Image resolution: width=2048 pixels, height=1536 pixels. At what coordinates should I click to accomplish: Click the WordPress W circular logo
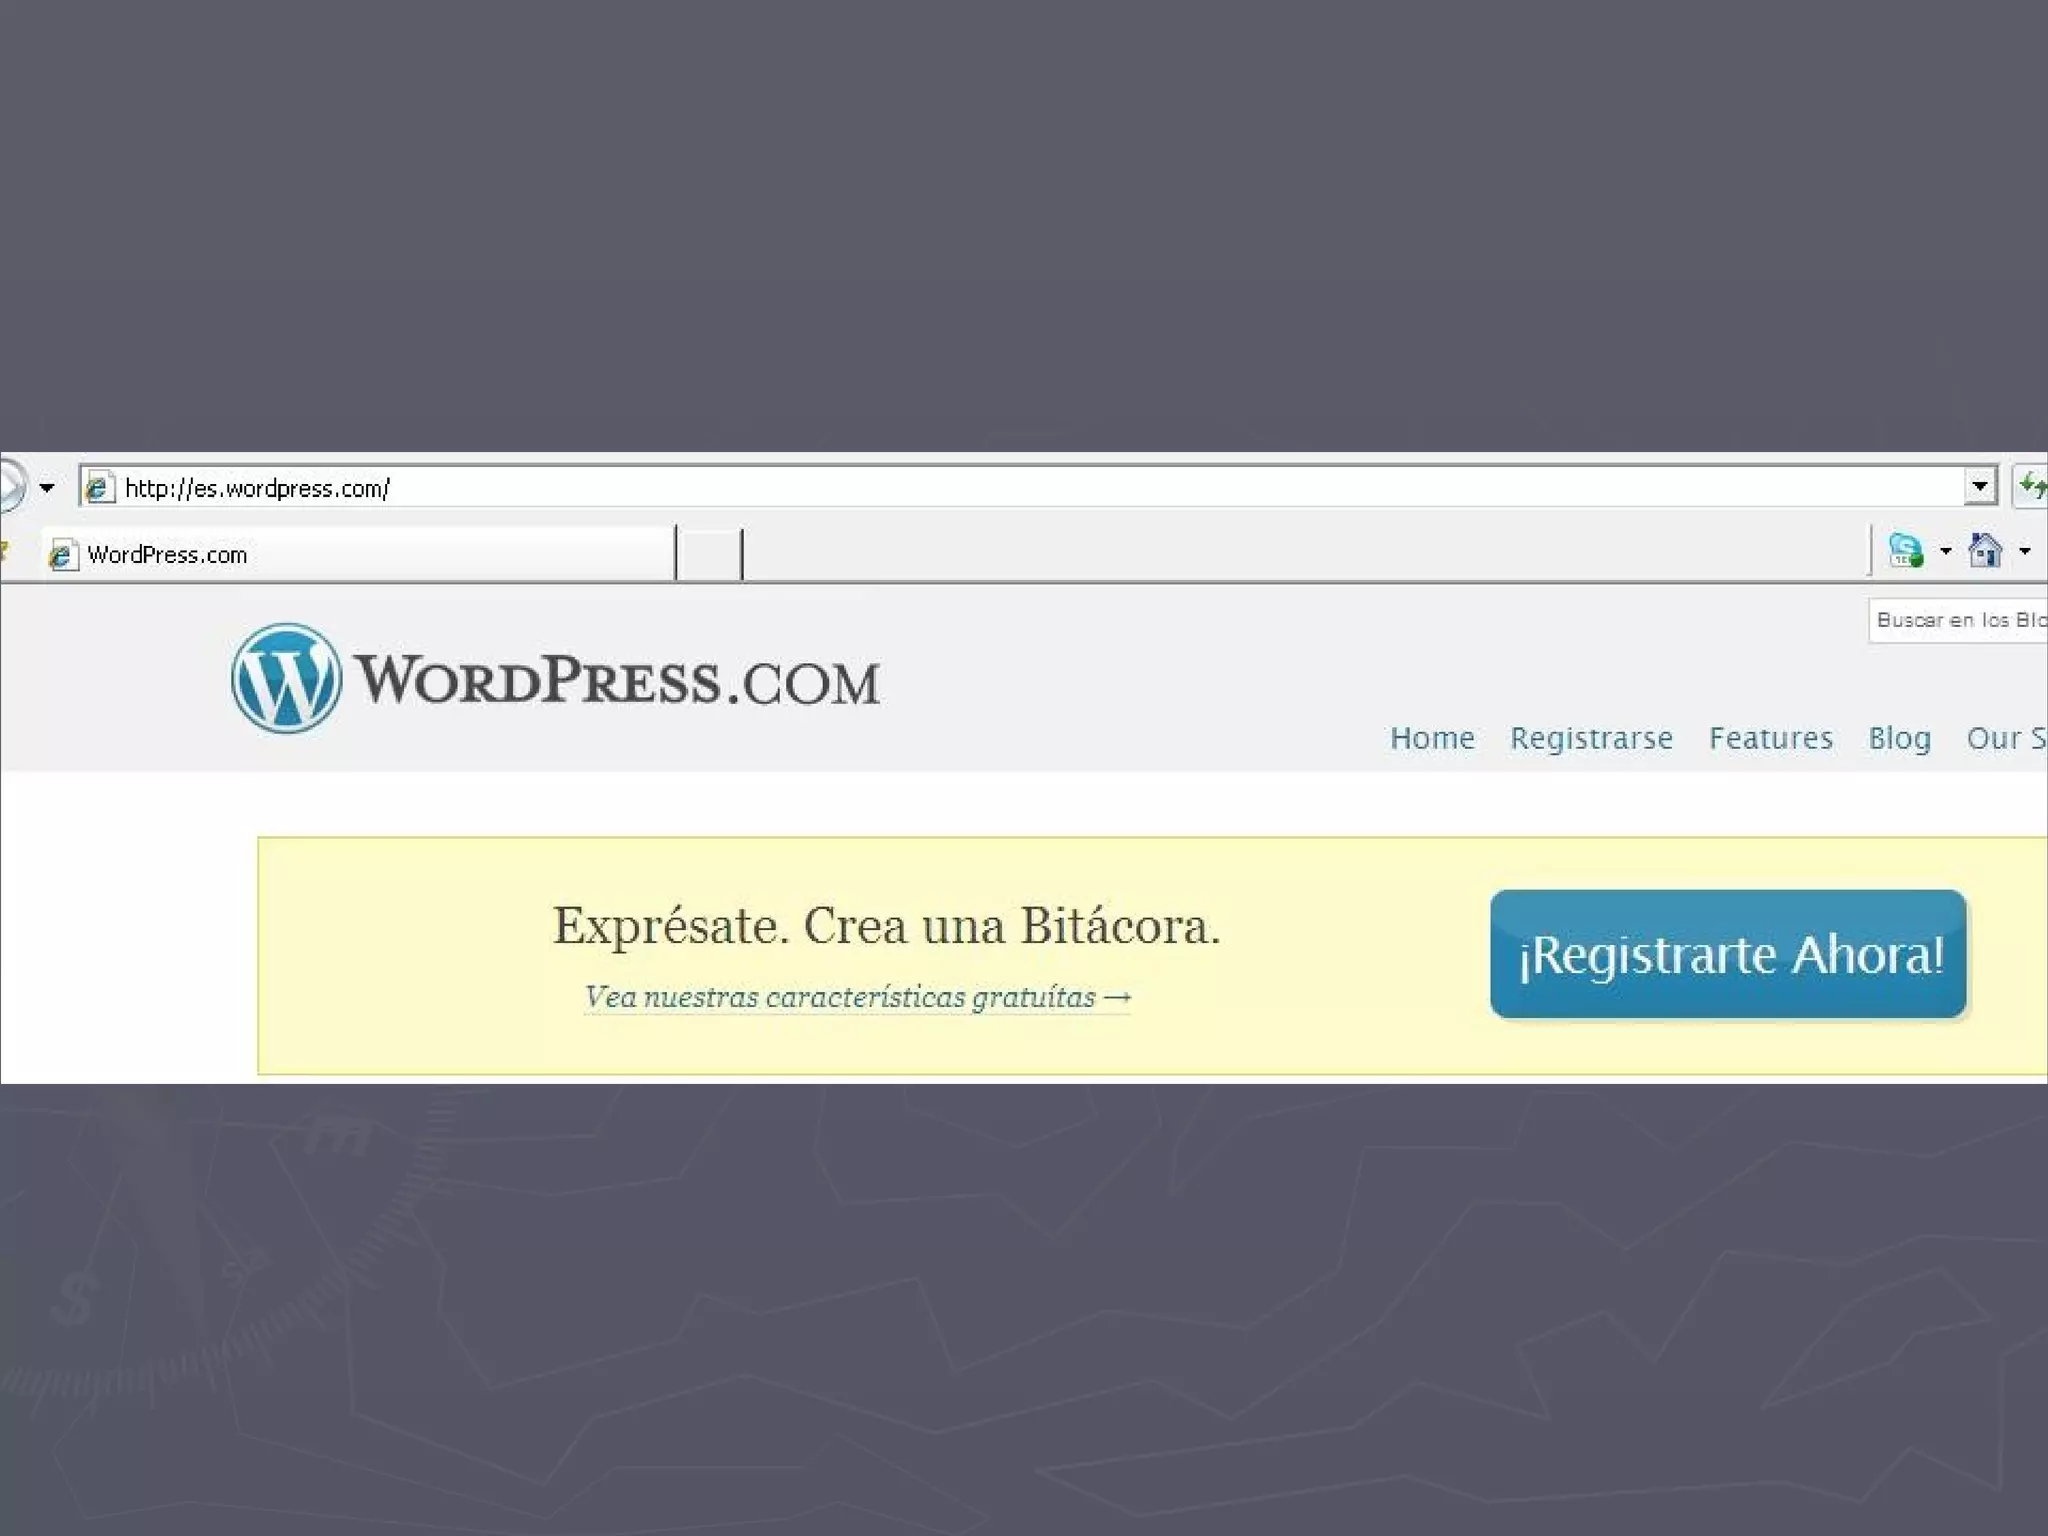point(286,678)
